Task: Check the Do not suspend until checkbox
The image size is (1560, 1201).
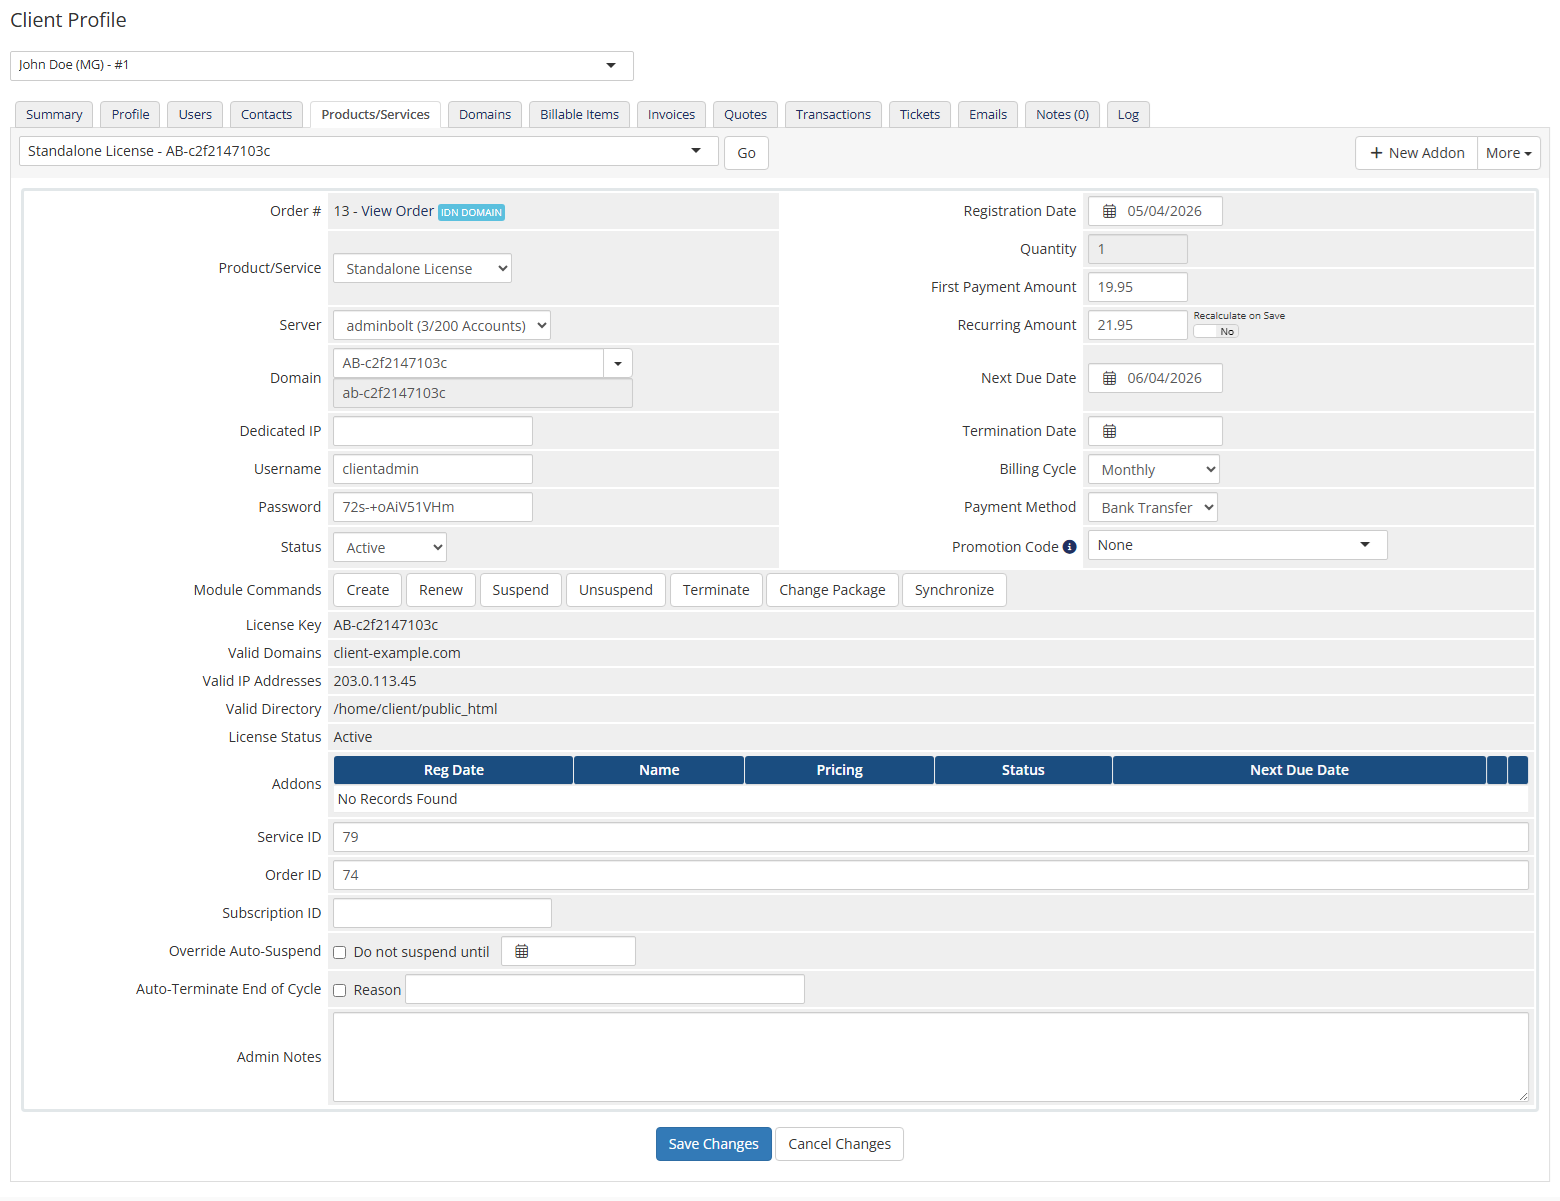Action: 340,952
